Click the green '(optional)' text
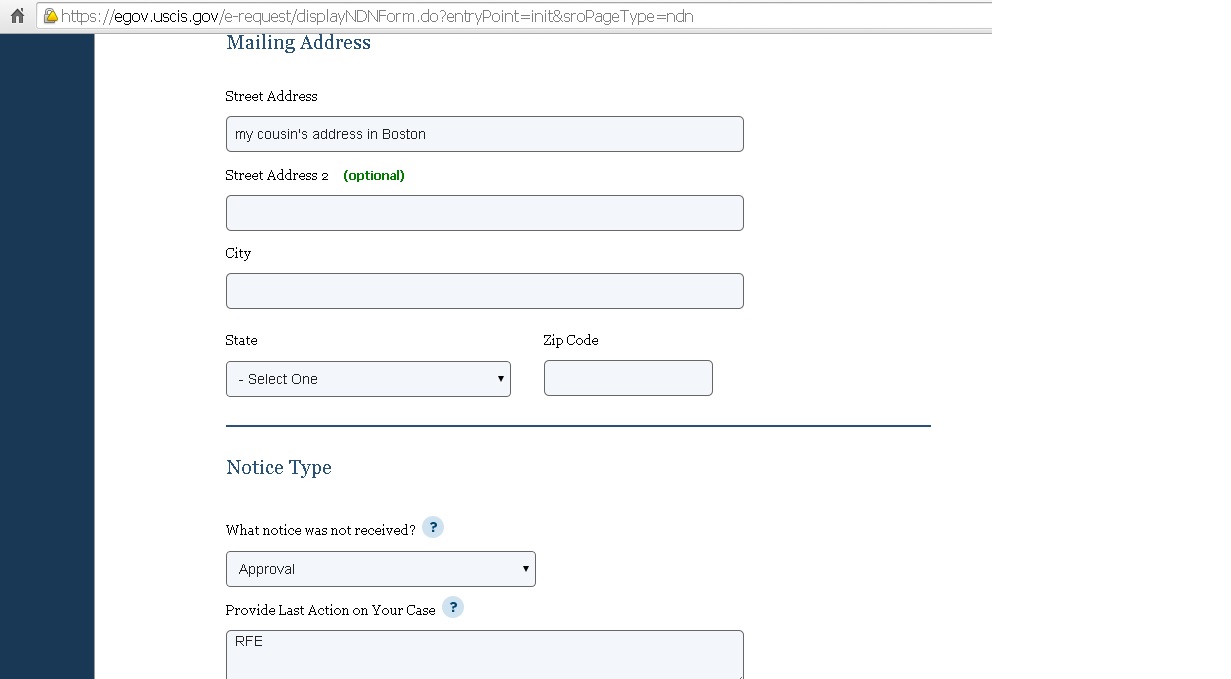1231x679 pixels. click(x=374, y=175)
